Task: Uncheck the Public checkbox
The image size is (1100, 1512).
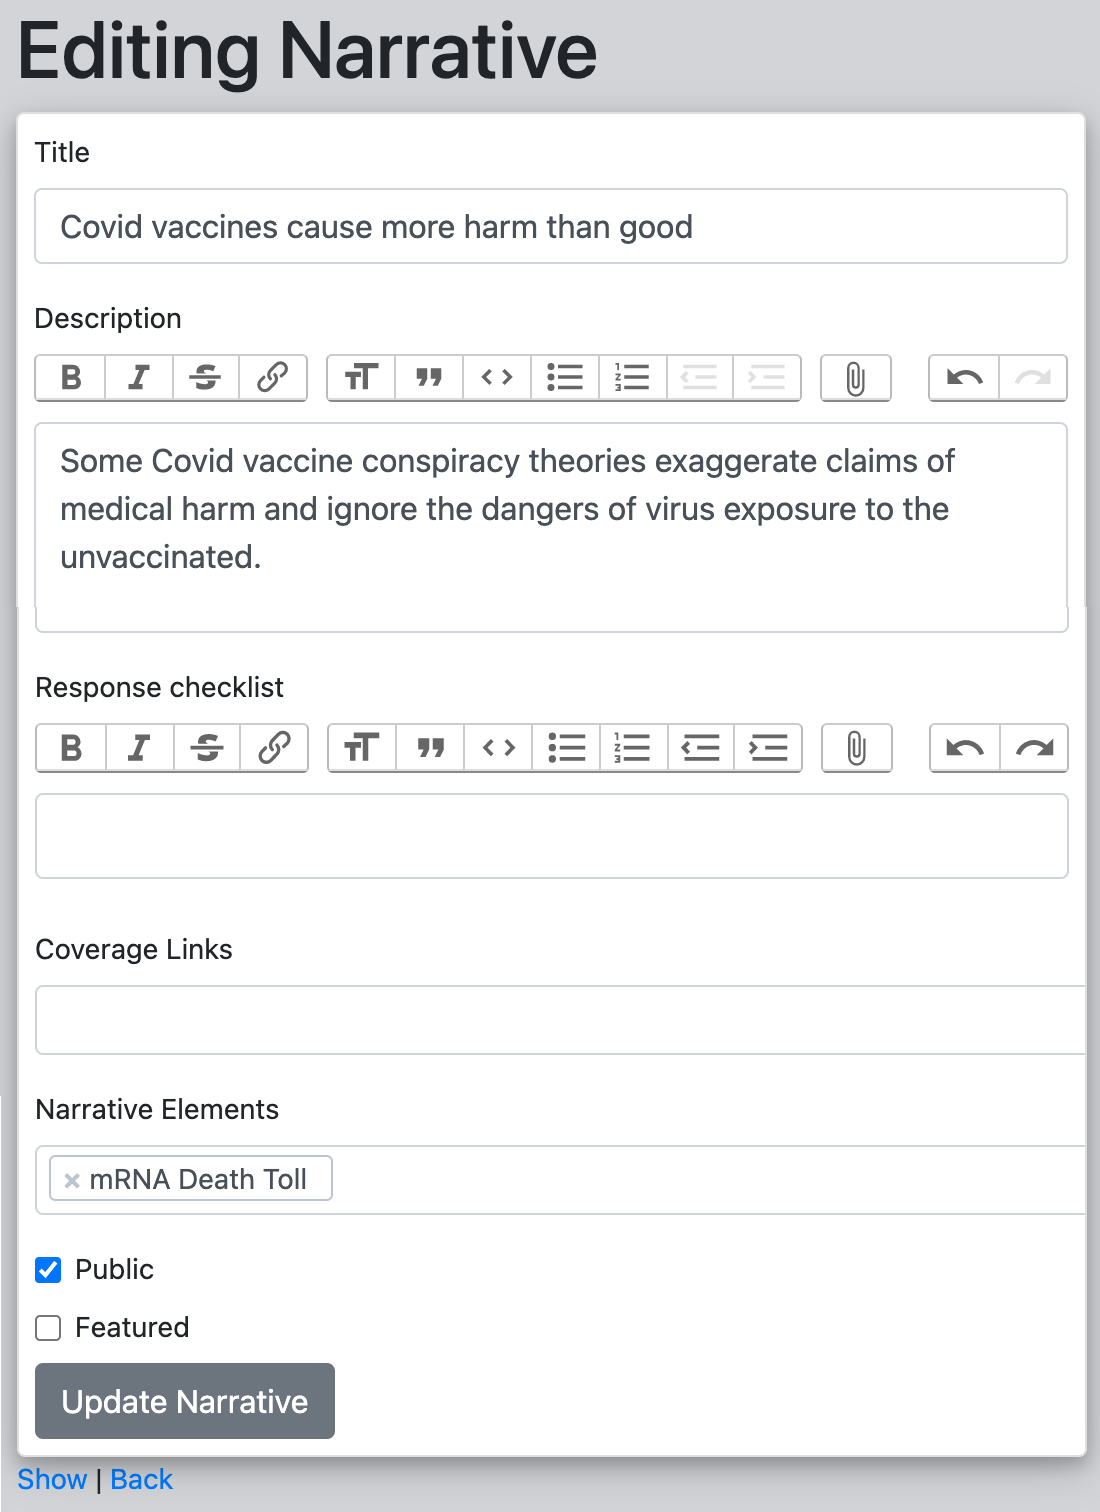Action: click(x=48, y=1270)
